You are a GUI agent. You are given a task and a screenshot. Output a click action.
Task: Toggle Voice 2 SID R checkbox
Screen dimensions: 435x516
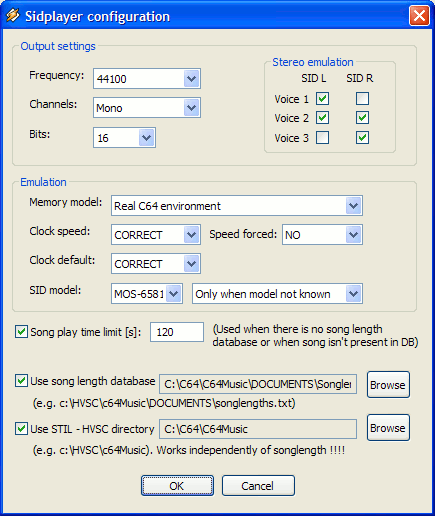click(x=362, y=118)
